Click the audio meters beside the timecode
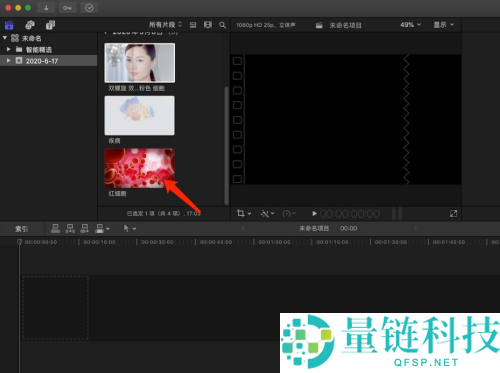This screenshot has width=500, height=373. [397, 214]
